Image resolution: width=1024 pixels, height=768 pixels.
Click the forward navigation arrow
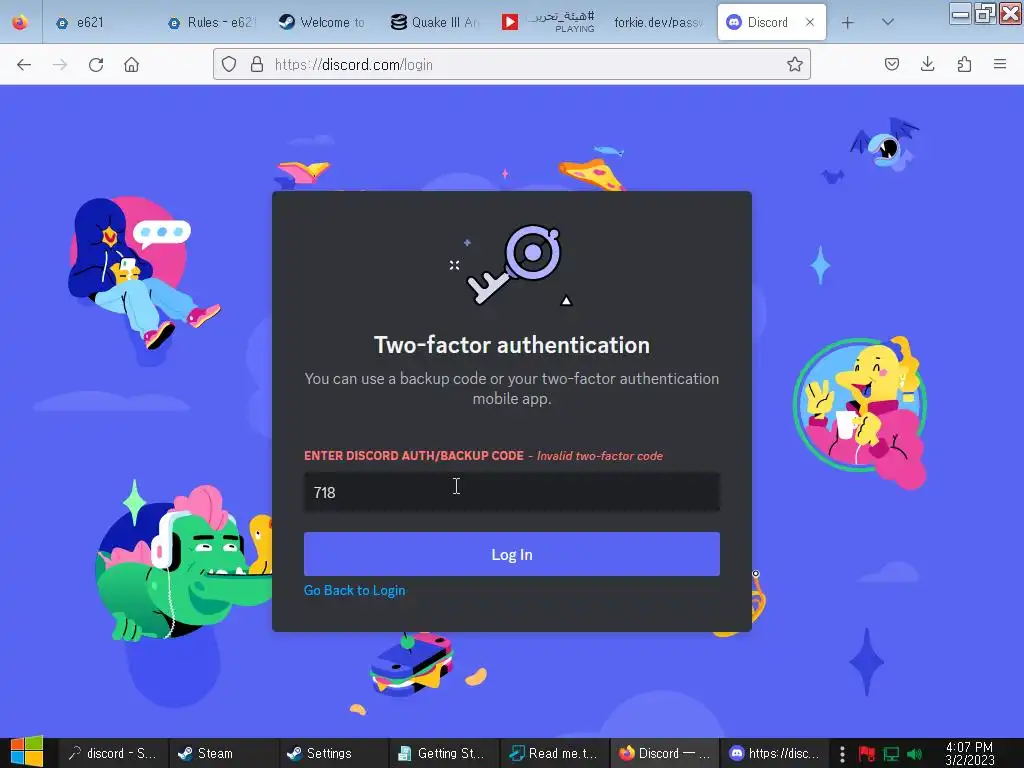click(60, 65)
